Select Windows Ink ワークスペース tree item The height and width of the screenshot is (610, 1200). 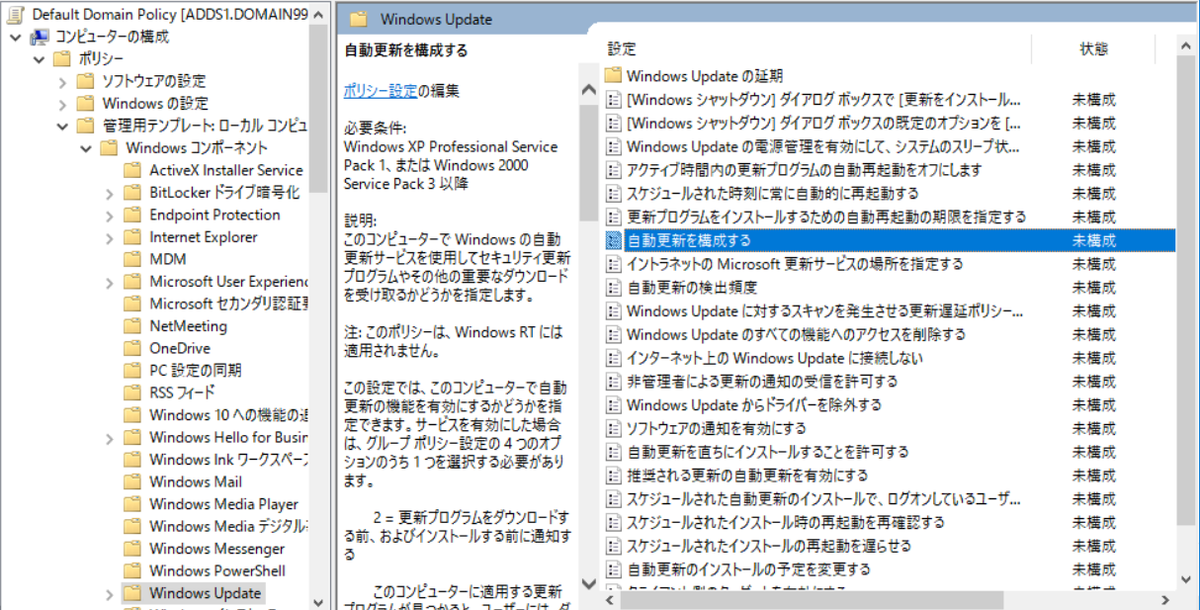(x=228, y=459)
